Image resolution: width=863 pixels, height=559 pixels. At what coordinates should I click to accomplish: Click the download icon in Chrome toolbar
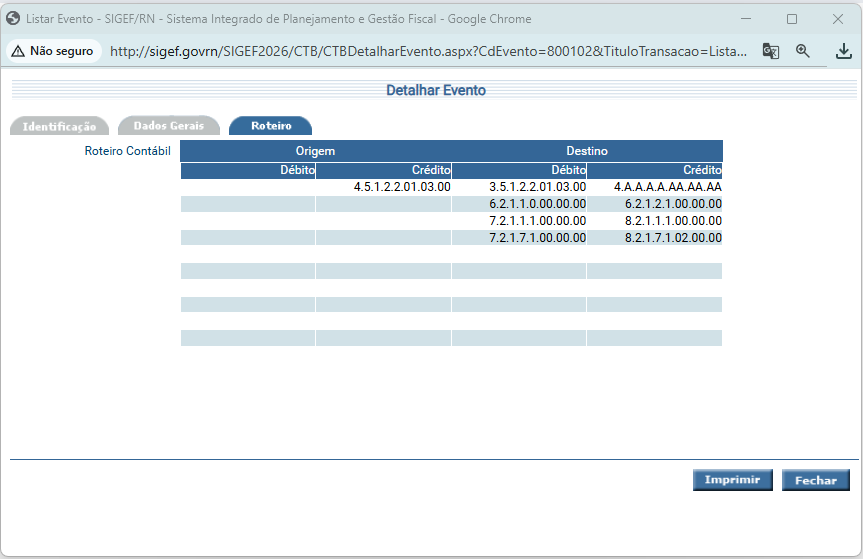tap(843, 51)
